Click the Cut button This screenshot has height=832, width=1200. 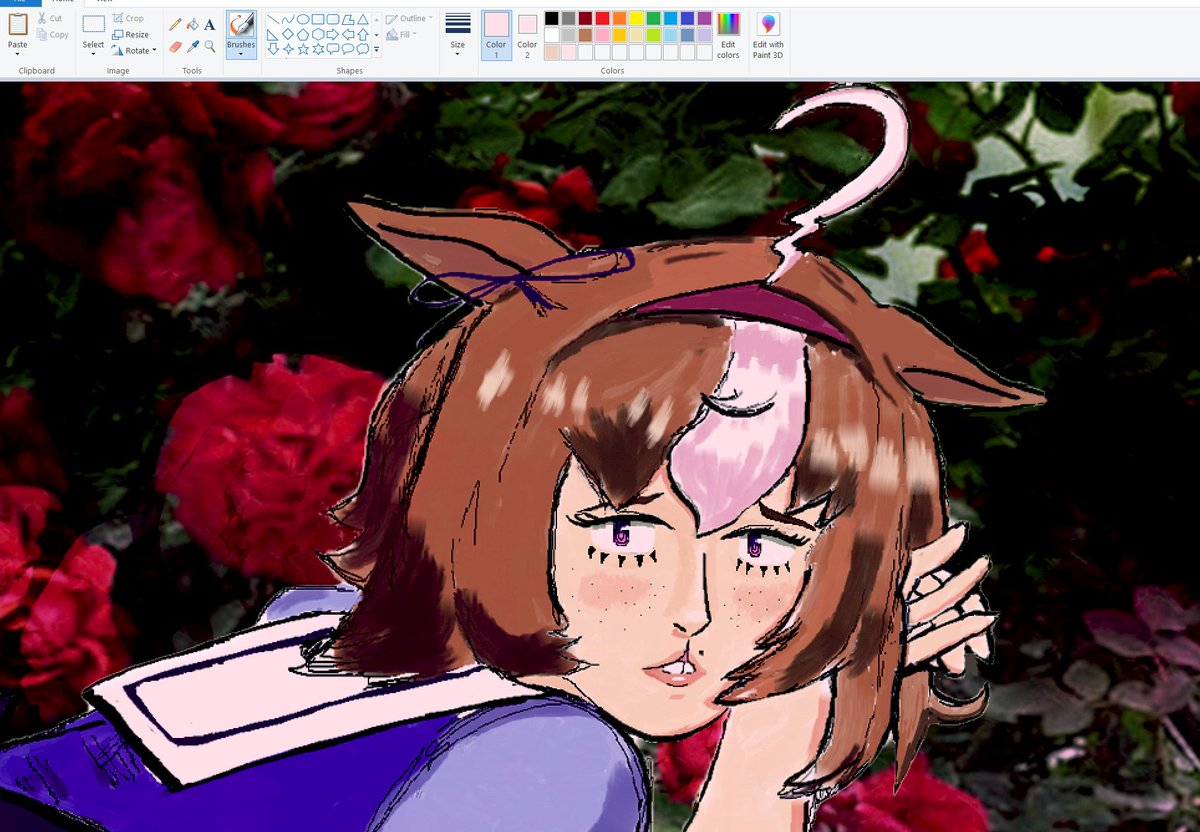pos(50,18)
